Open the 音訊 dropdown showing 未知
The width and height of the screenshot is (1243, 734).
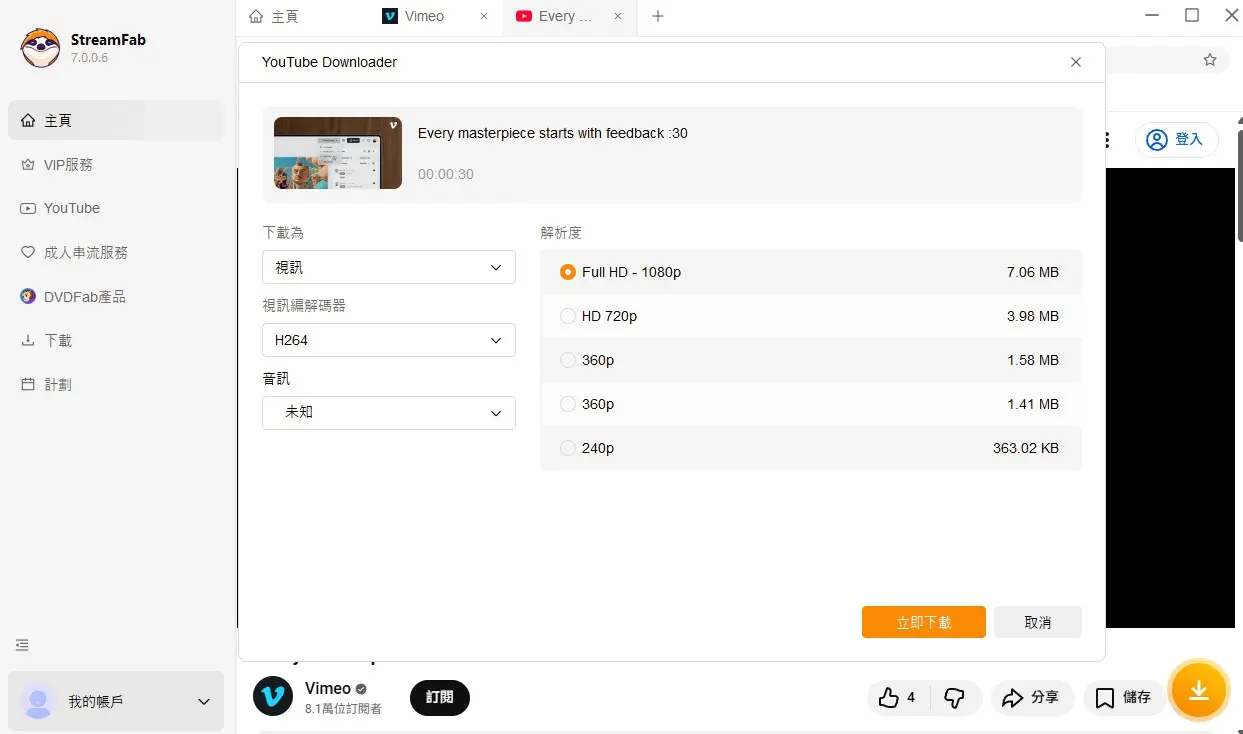[389, 412]
